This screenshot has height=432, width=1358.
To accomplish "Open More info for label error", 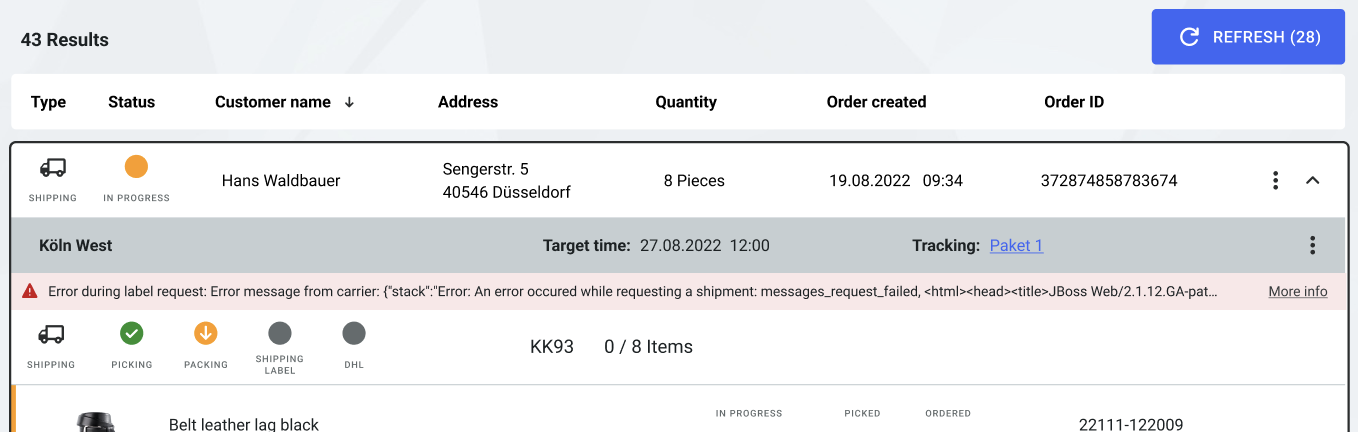I will (x=1297, y=291).
